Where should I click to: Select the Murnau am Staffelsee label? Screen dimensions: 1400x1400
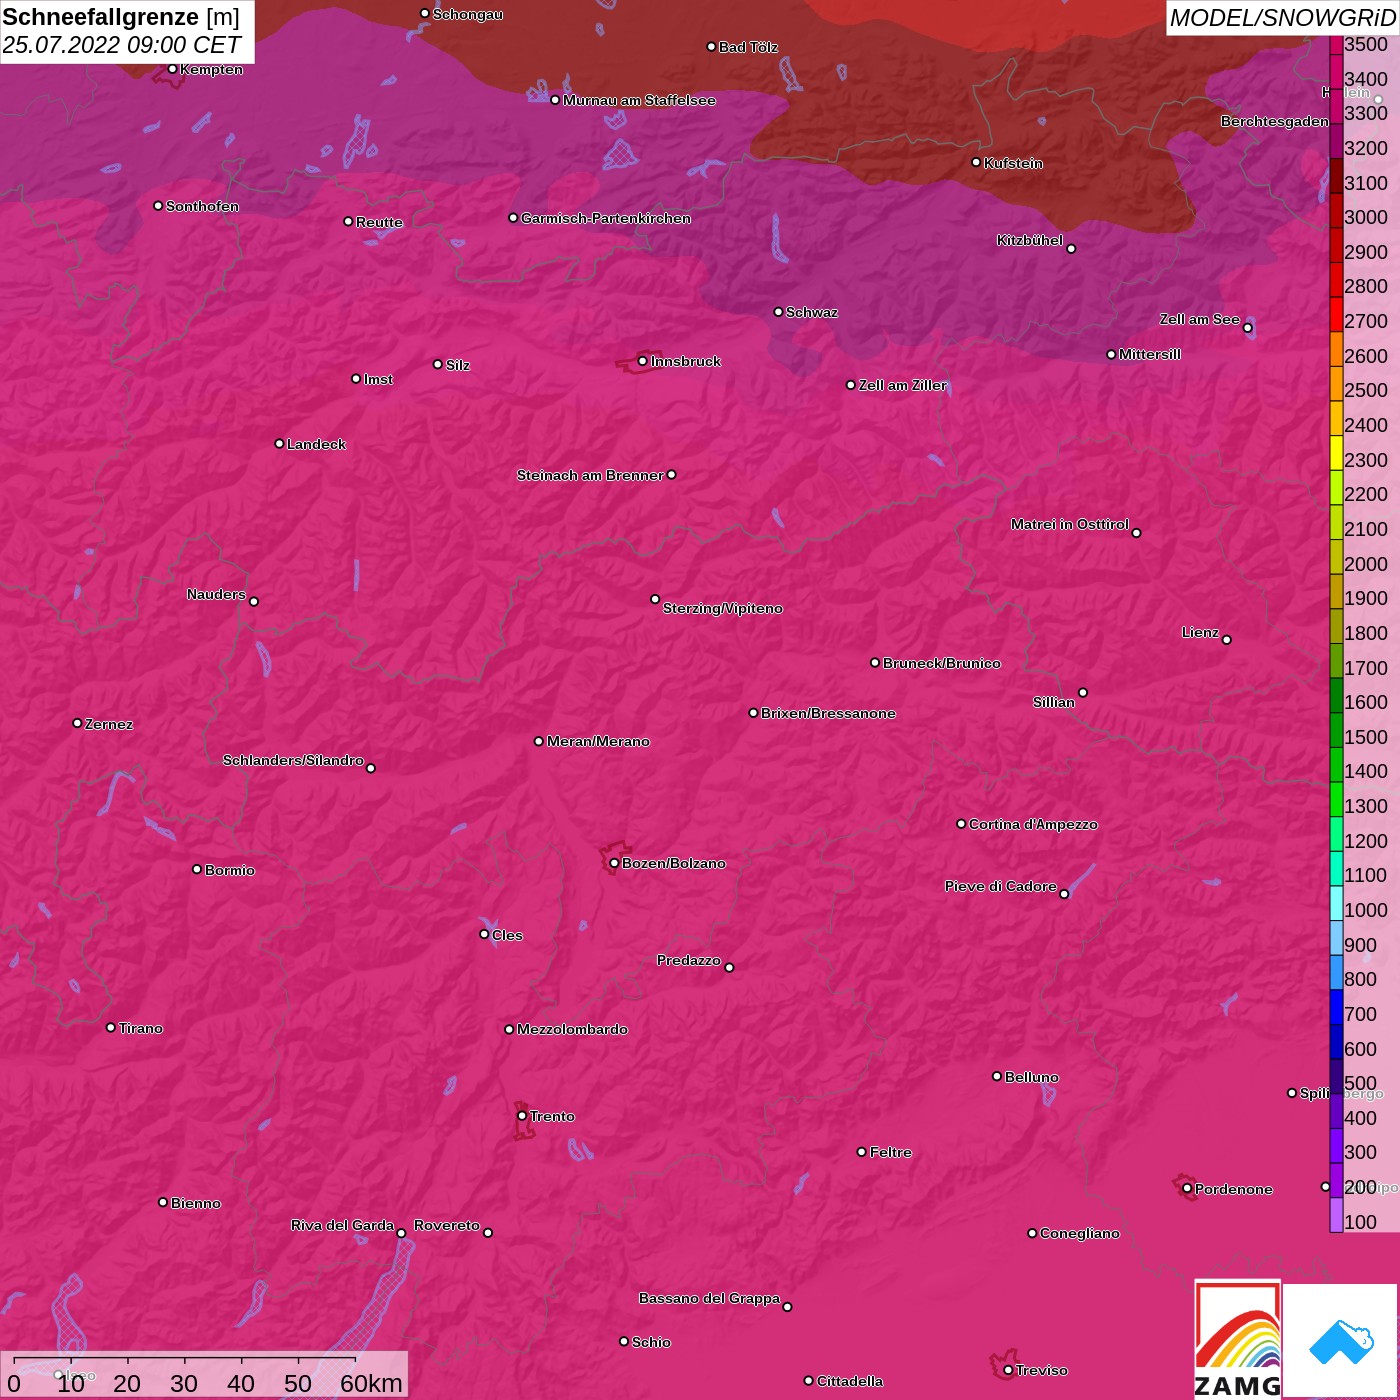639,100
